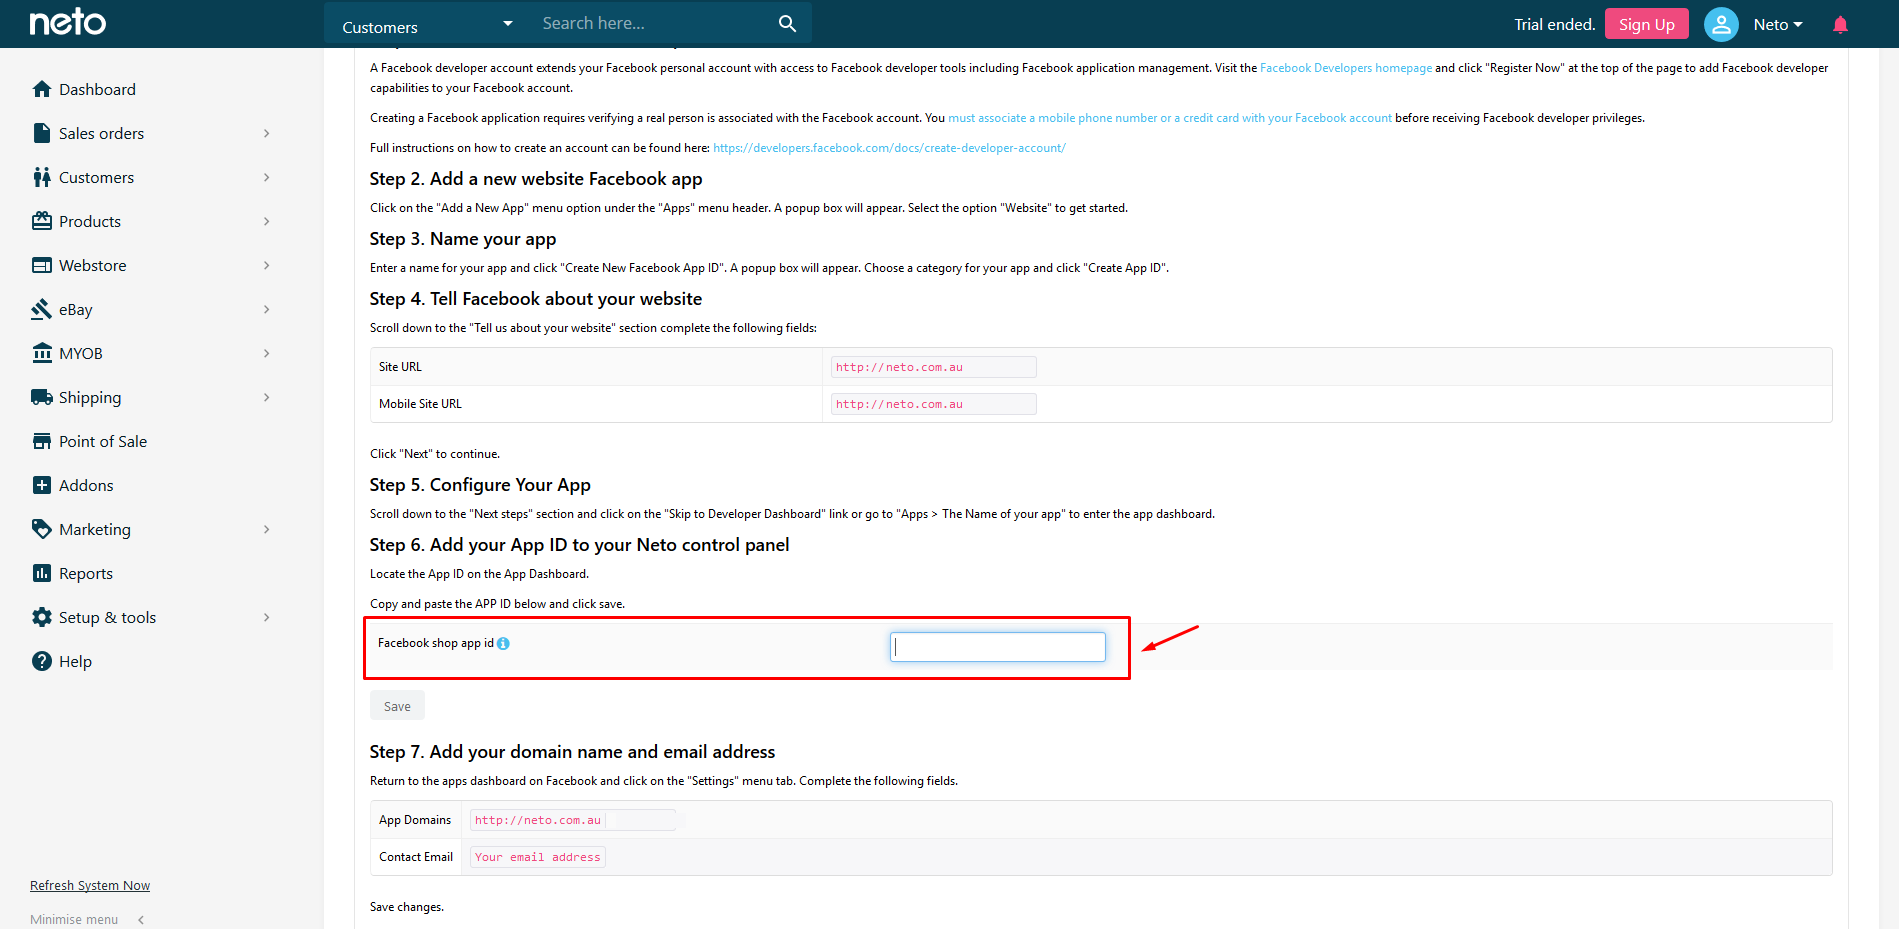Click the Setup & tools gear icon
Viewport: 1899px width, 929px height.
[x=42, y=617]
